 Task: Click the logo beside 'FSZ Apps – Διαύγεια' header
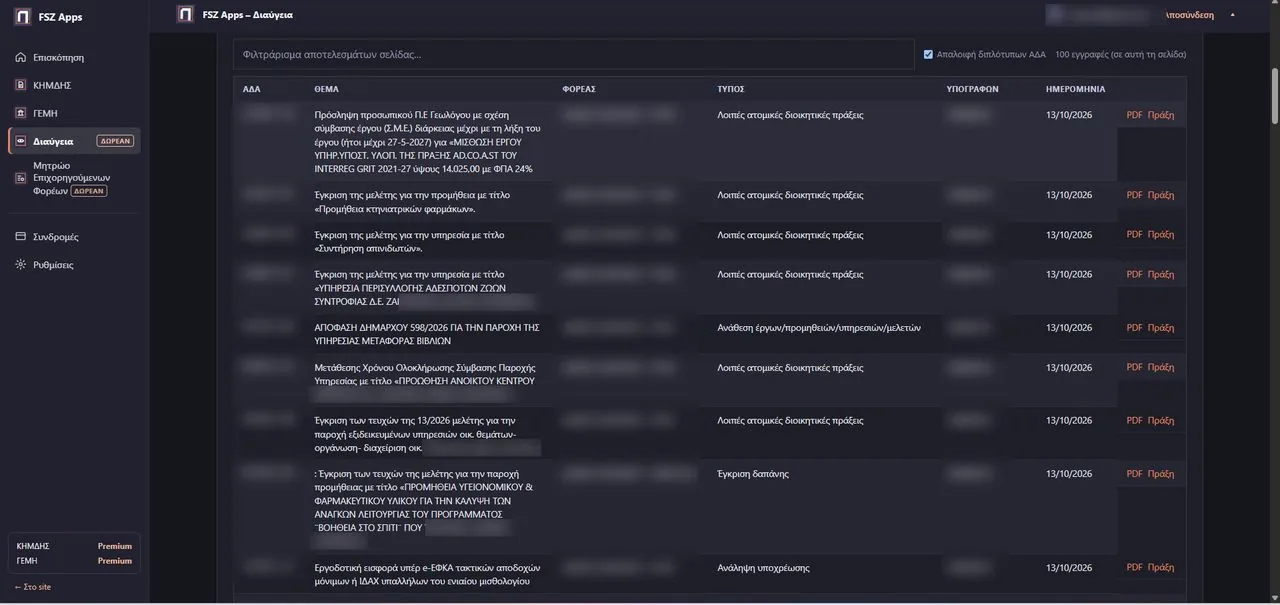click(x=185, y=14)
